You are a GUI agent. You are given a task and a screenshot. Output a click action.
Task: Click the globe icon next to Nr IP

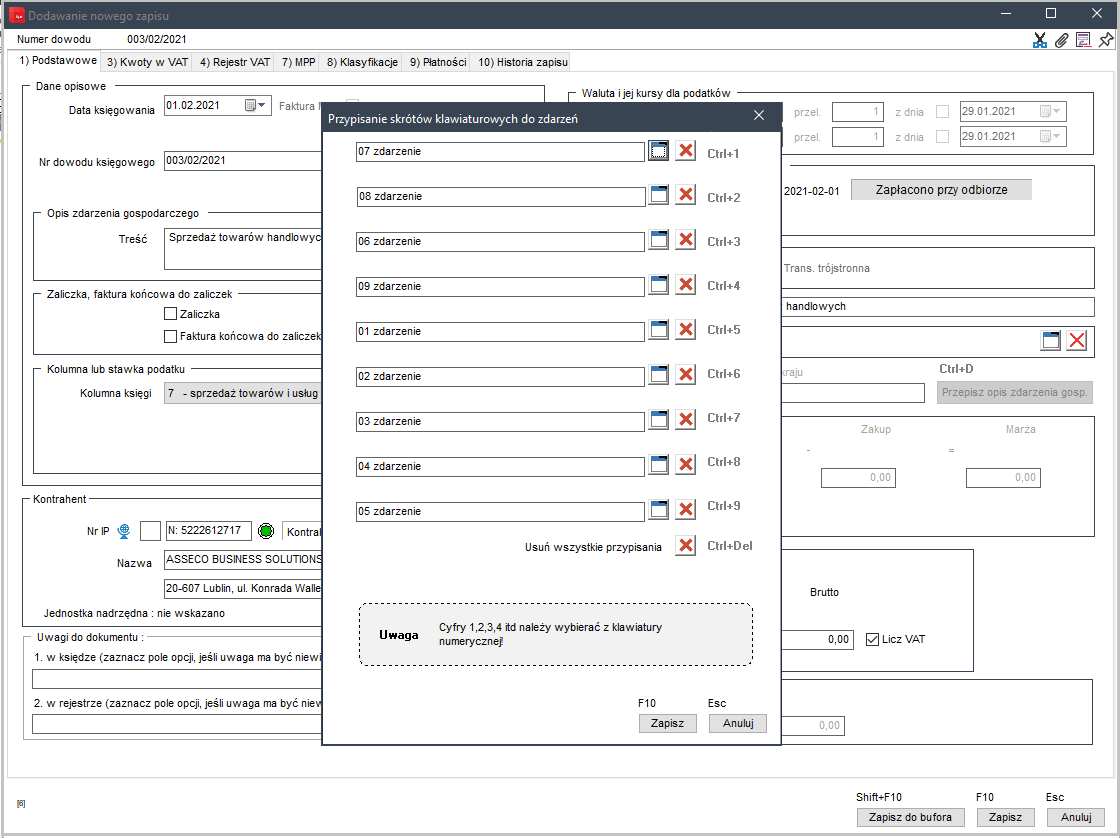(x=124, y=531)
